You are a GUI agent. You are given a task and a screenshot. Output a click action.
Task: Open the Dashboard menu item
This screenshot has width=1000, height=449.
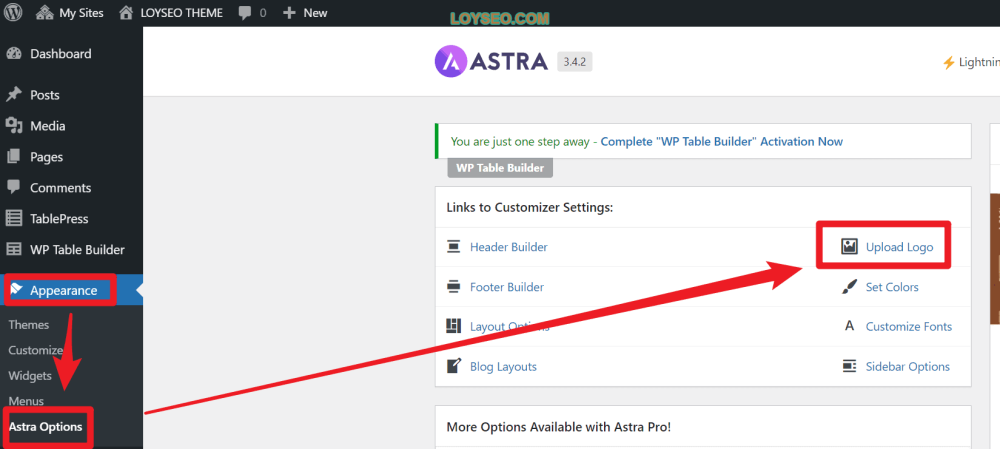click(x=61, y=54)
